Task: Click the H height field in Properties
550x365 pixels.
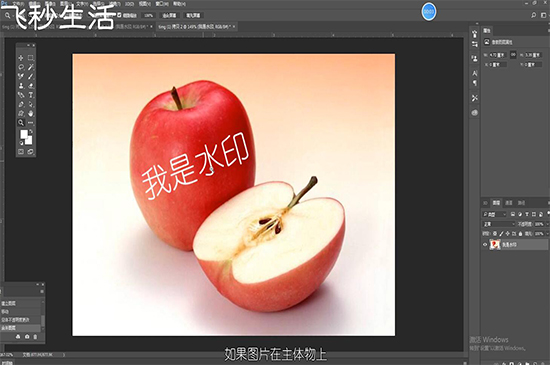Action: click(x=533, y=55)
